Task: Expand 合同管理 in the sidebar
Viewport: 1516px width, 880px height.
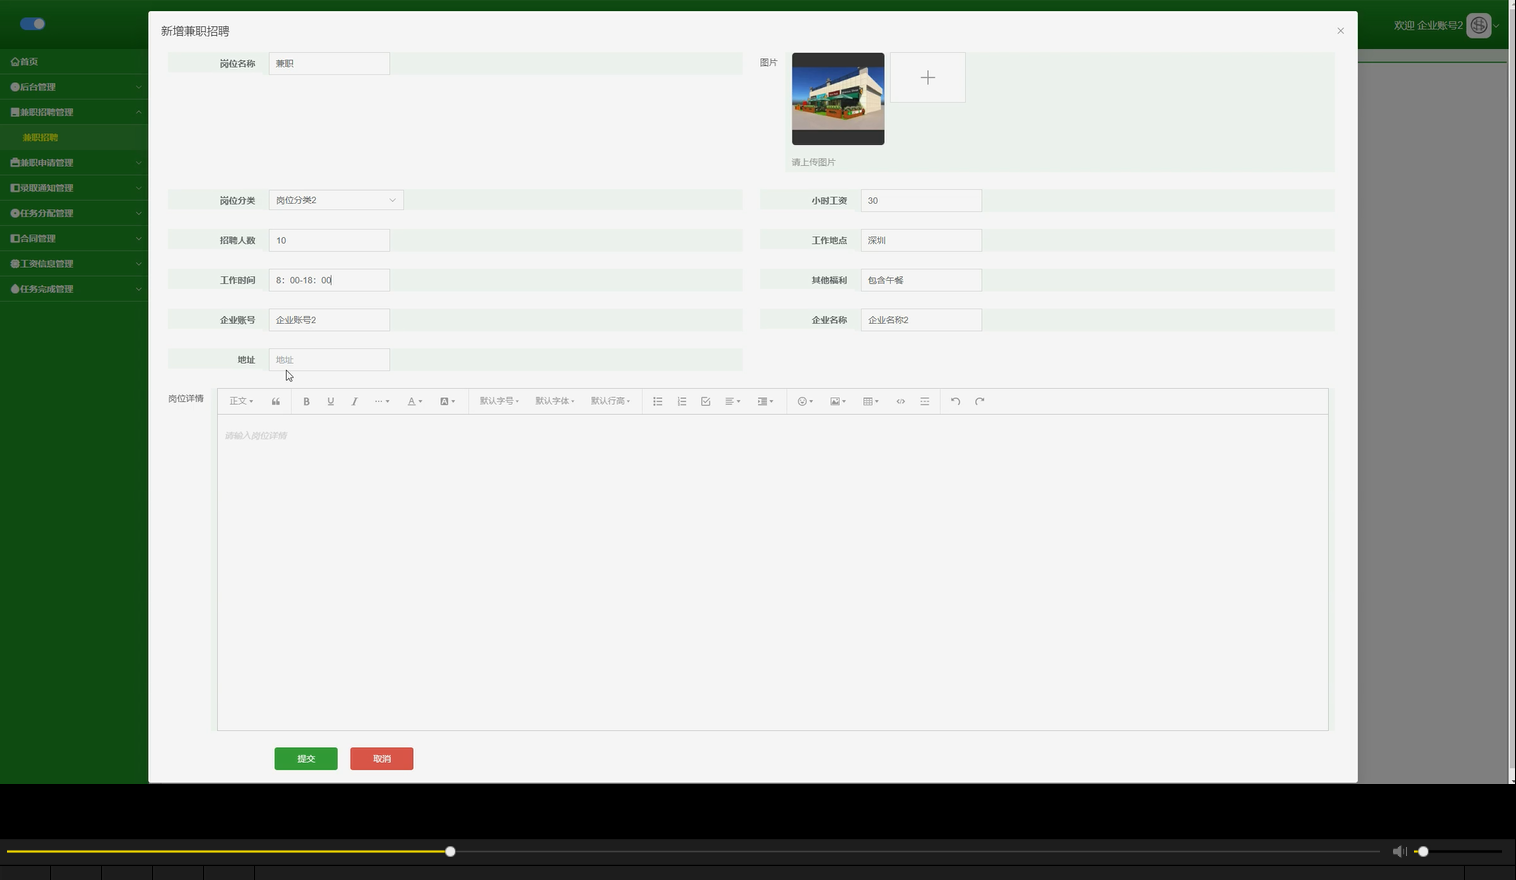Action: pos(74,238)
